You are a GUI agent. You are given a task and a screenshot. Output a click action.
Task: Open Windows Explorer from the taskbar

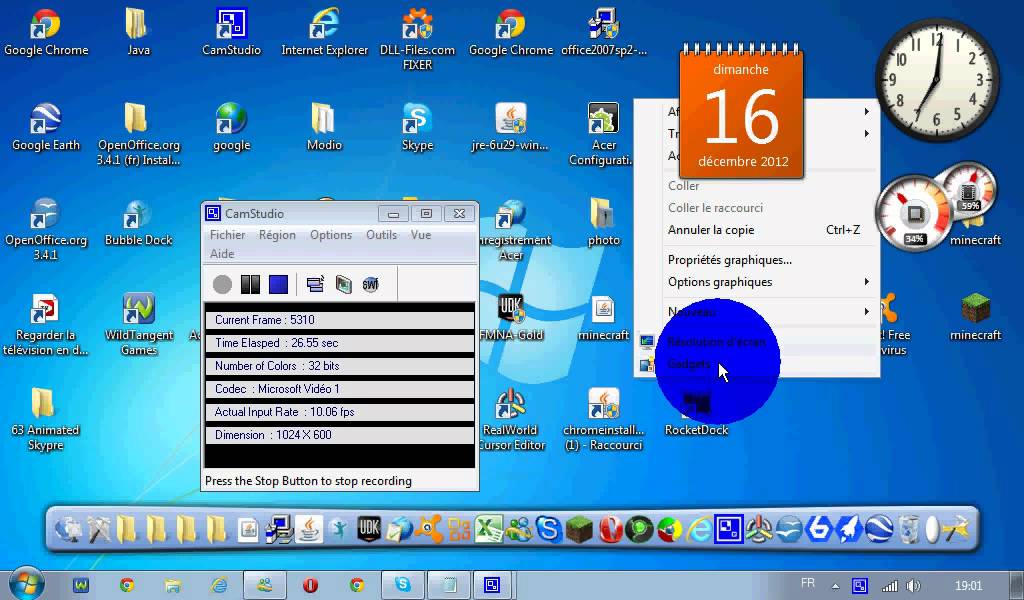click(x=172, y=585)
